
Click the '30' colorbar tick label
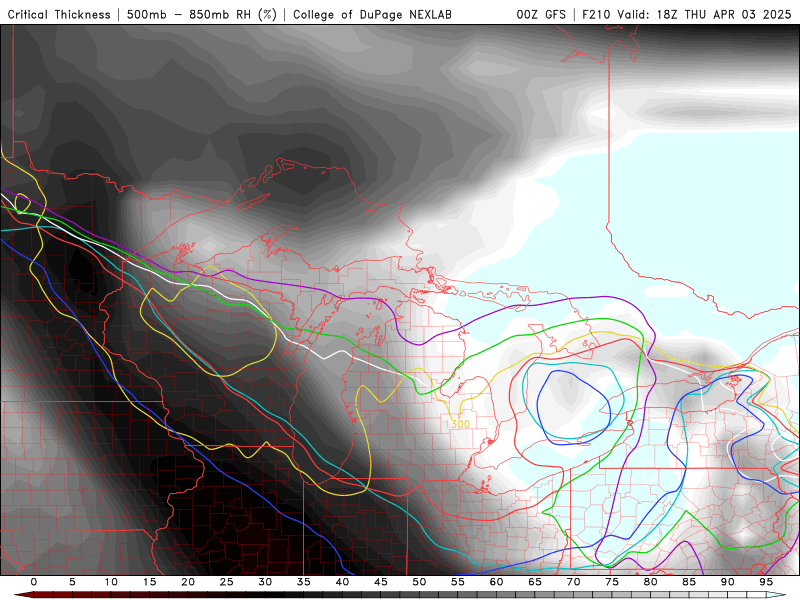[x=265, y=582]
